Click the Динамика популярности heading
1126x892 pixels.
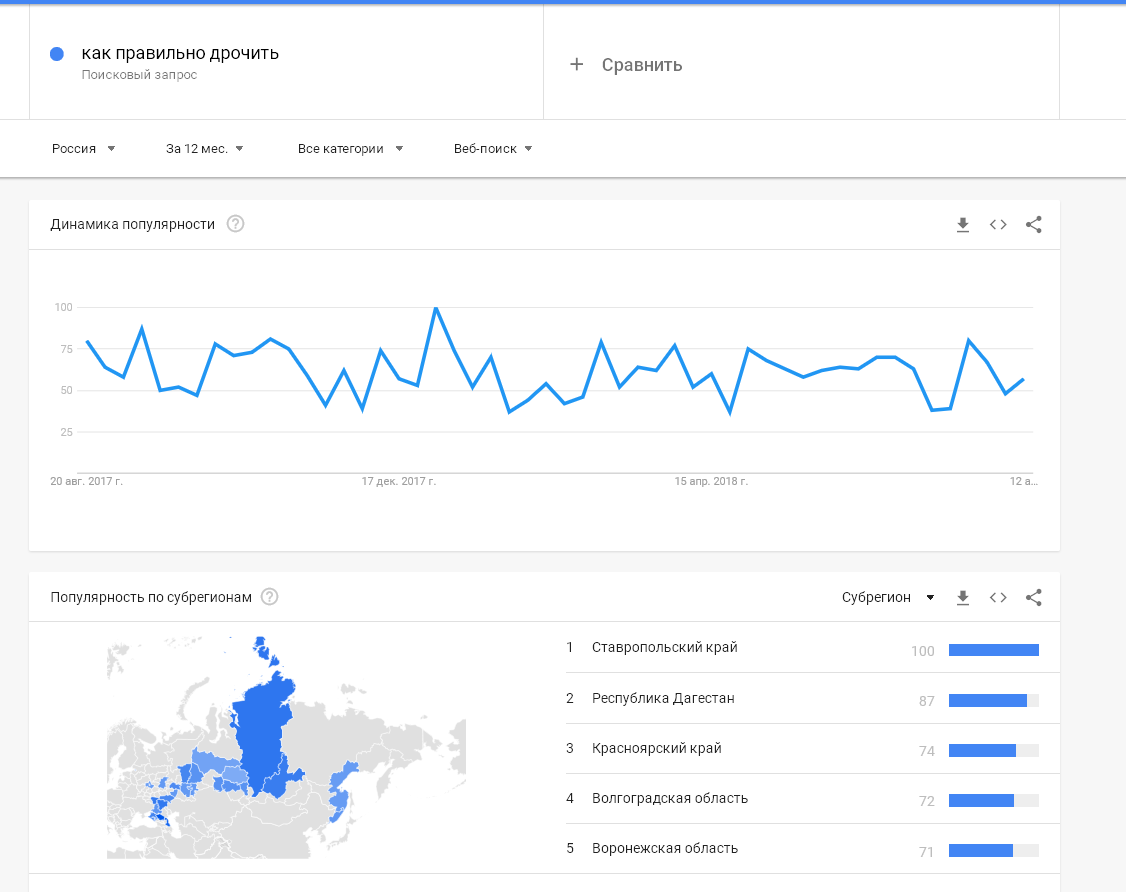pyautogui.click(x=132, y=224)
